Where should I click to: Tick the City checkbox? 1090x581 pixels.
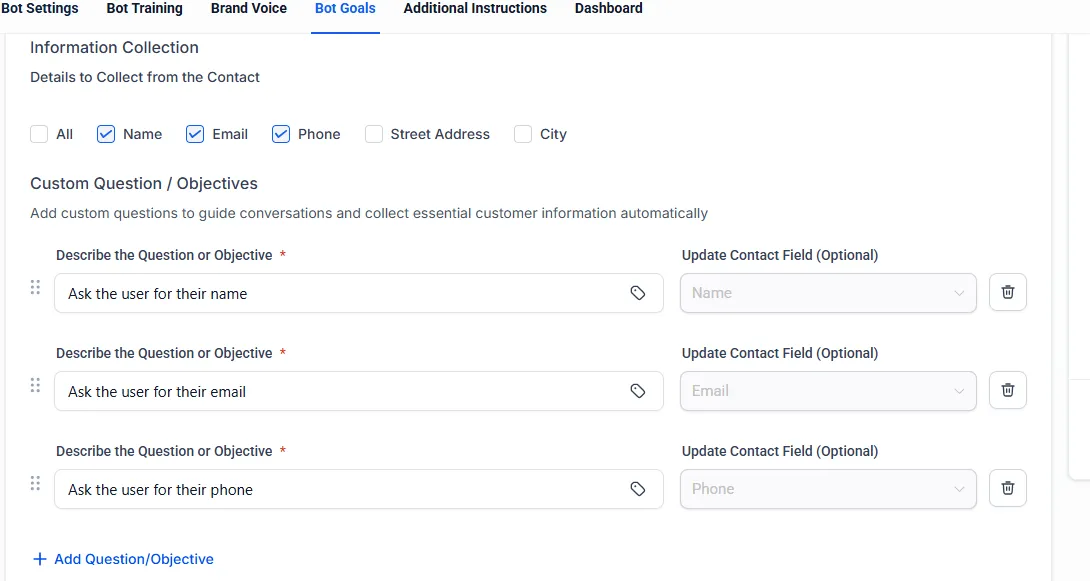[523, 134]
